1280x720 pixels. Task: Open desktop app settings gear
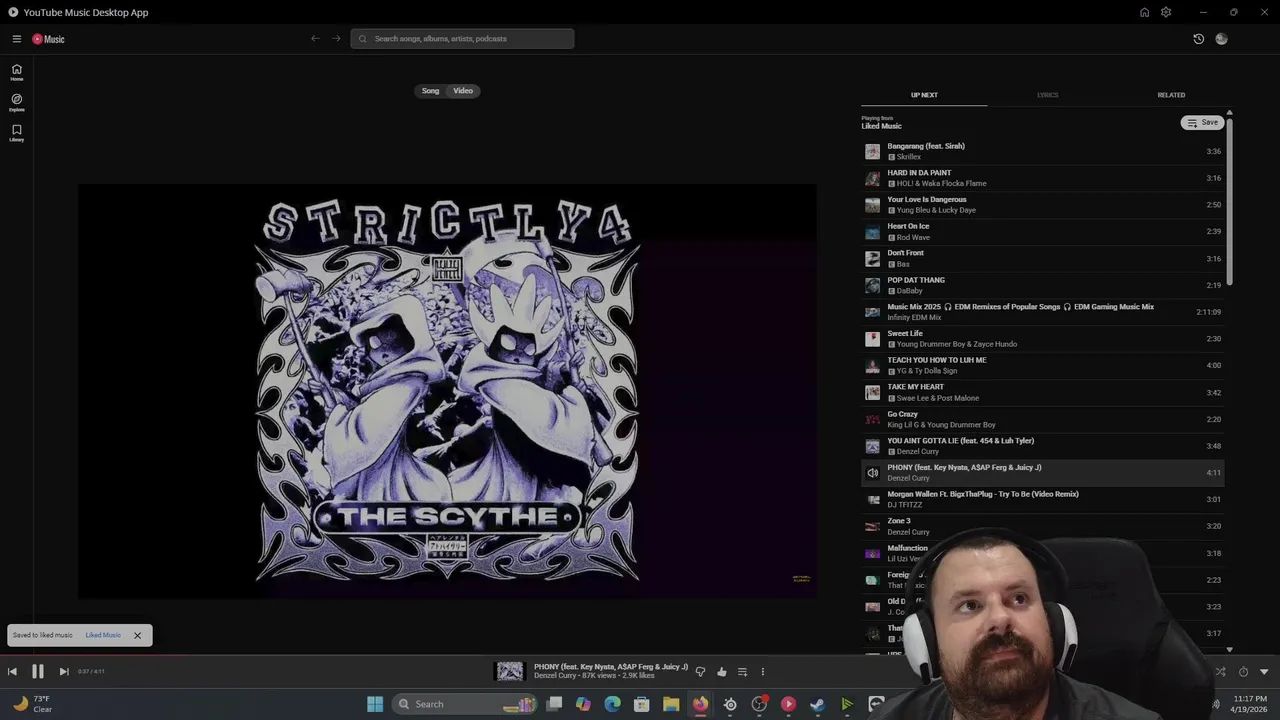pos(1166,12)
